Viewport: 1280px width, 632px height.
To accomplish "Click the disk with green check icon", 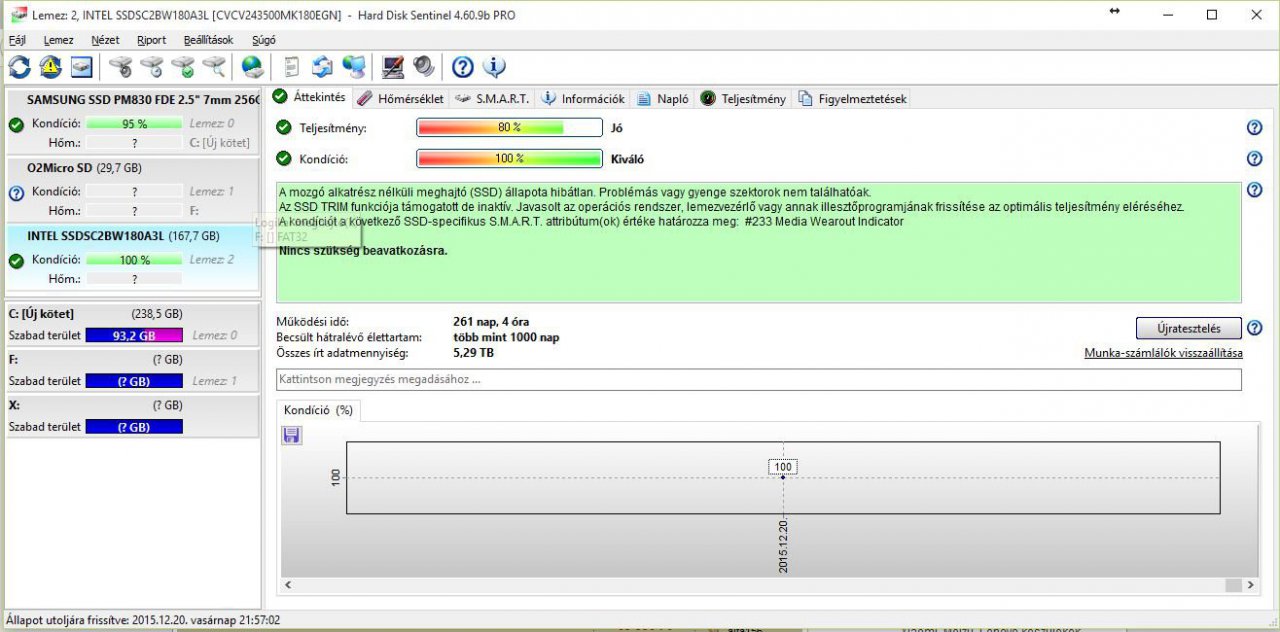I will (x=183, y=67).
